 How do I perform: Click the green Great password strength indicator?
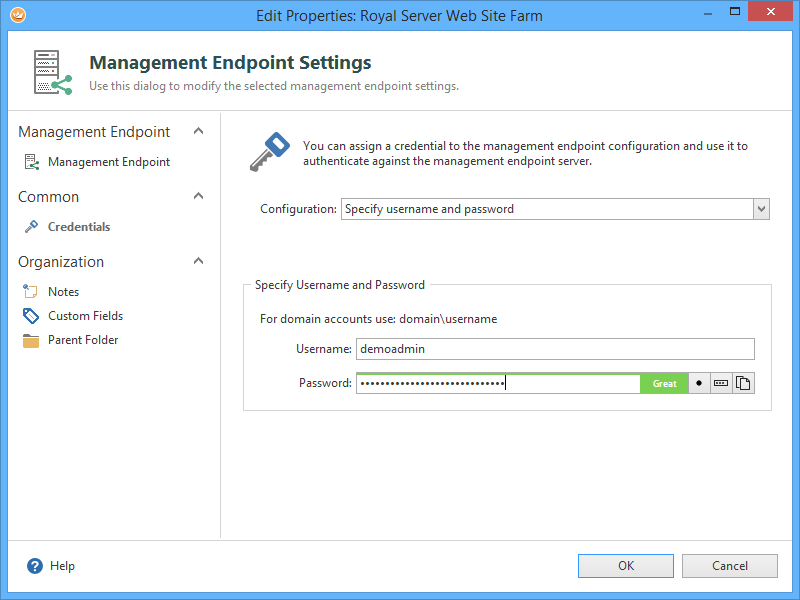click(x=664, y=383)
